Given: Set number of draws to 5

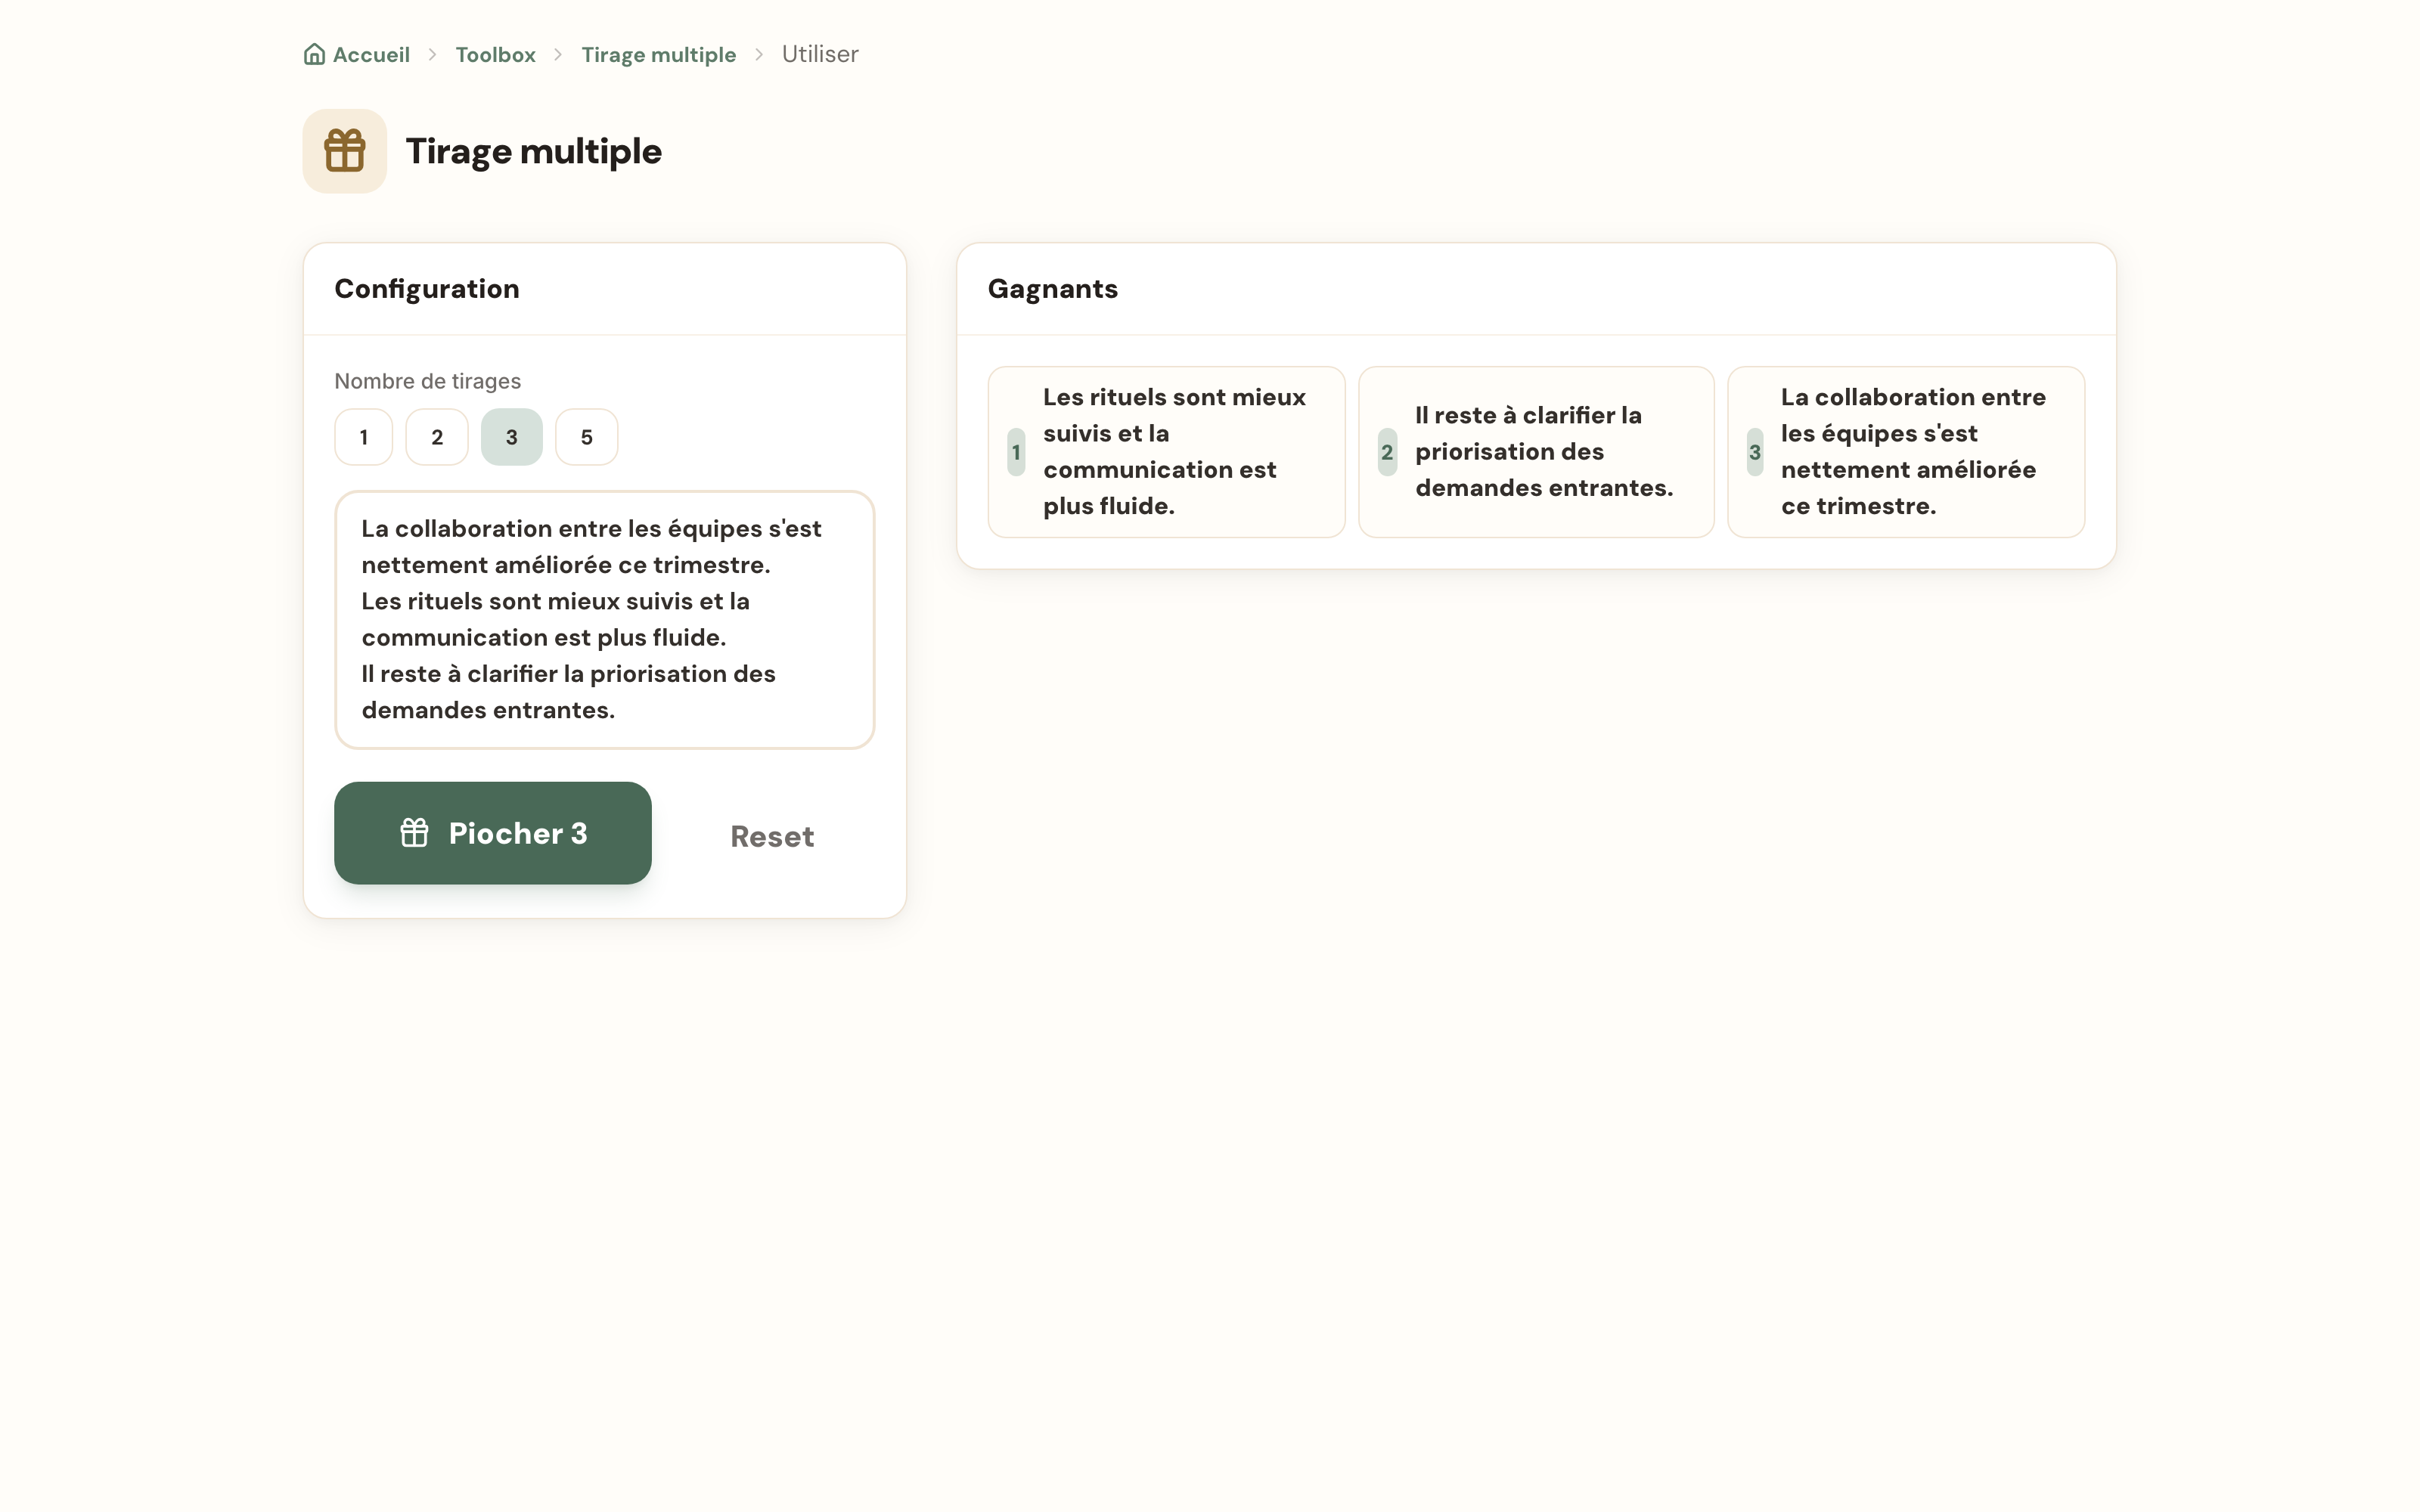Looking at the screenshot, I should point(587,437).
